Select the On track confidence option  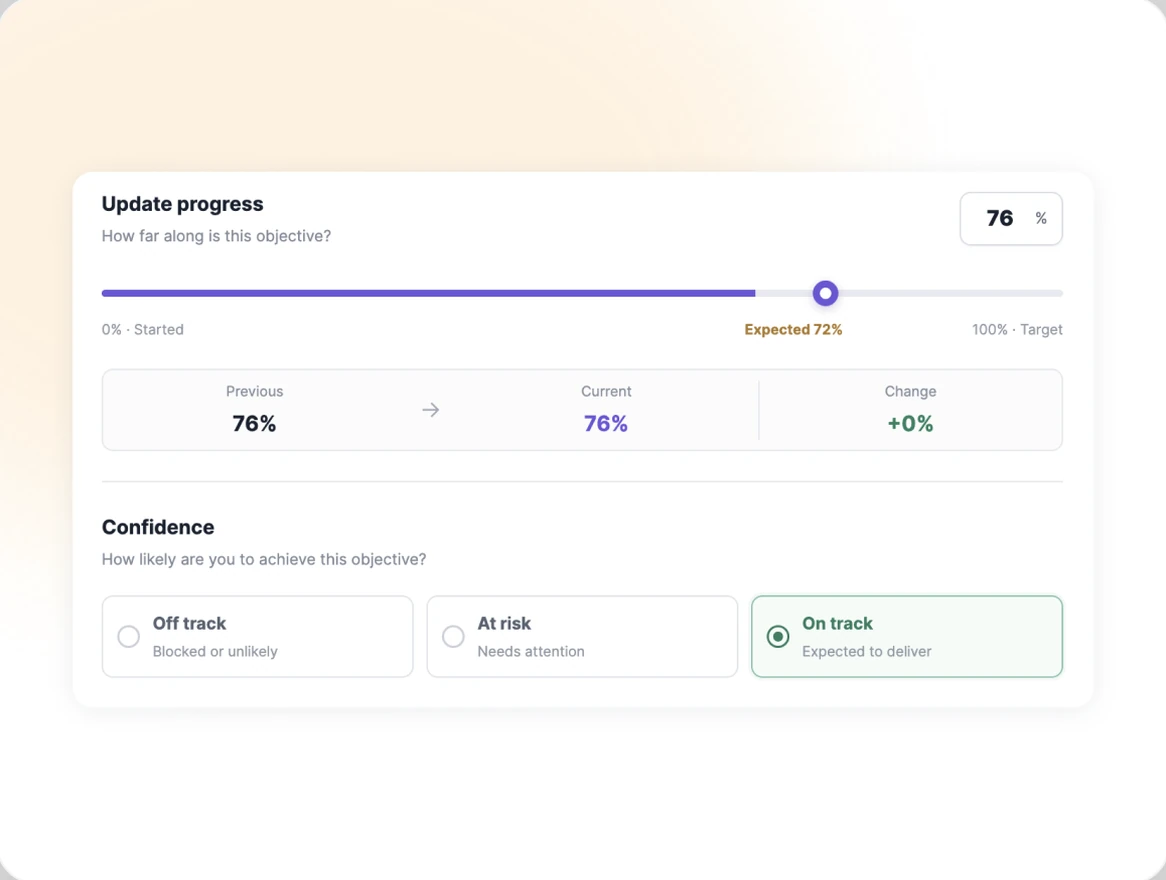906,636
